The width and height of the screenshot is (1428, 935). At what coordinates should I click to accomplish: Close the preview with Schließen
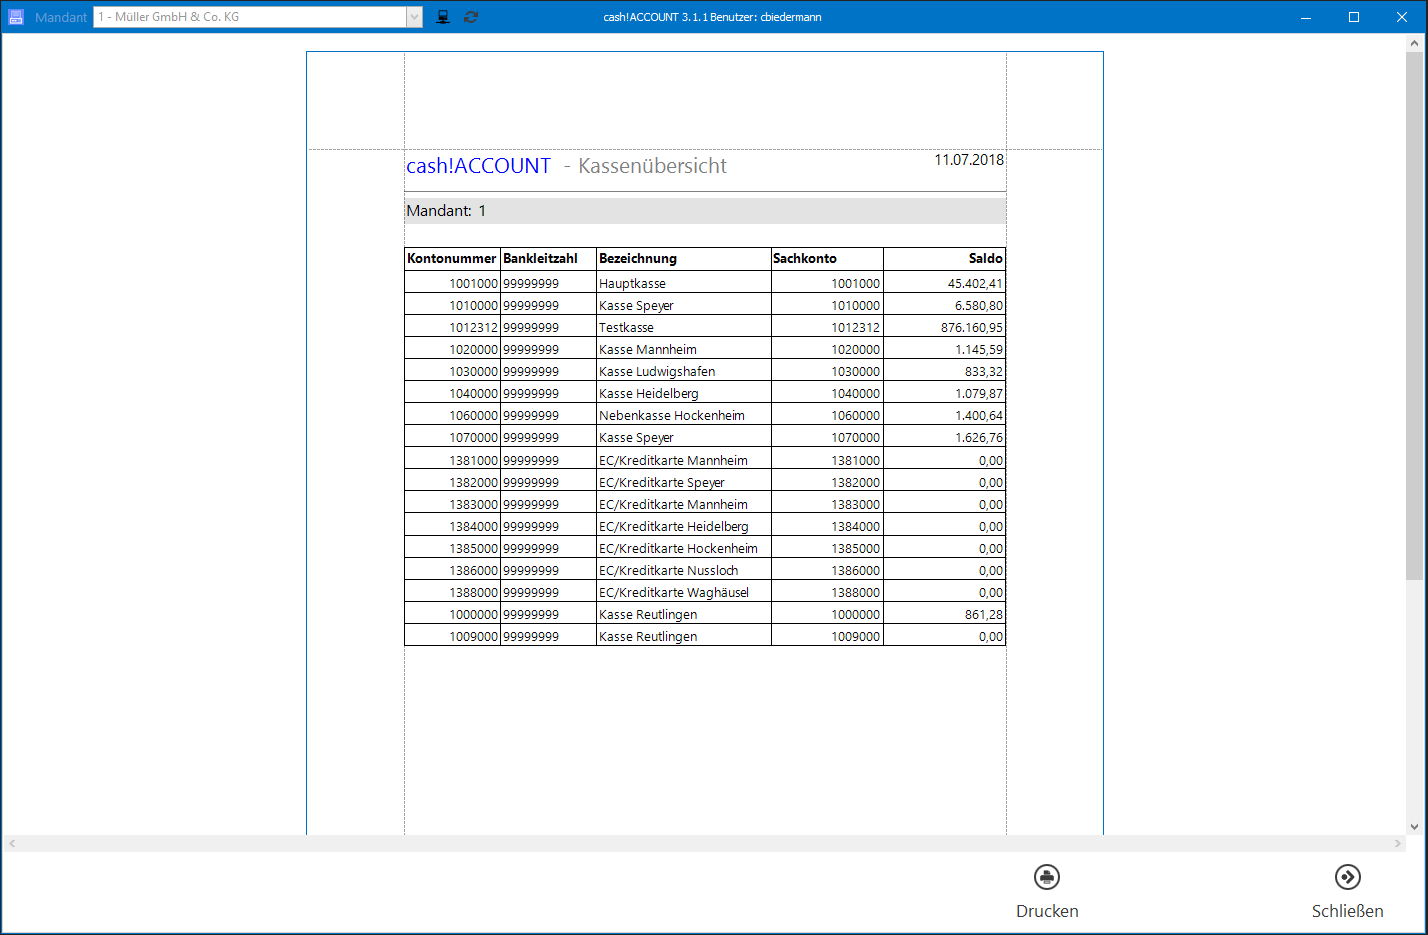click(1347, 891)
